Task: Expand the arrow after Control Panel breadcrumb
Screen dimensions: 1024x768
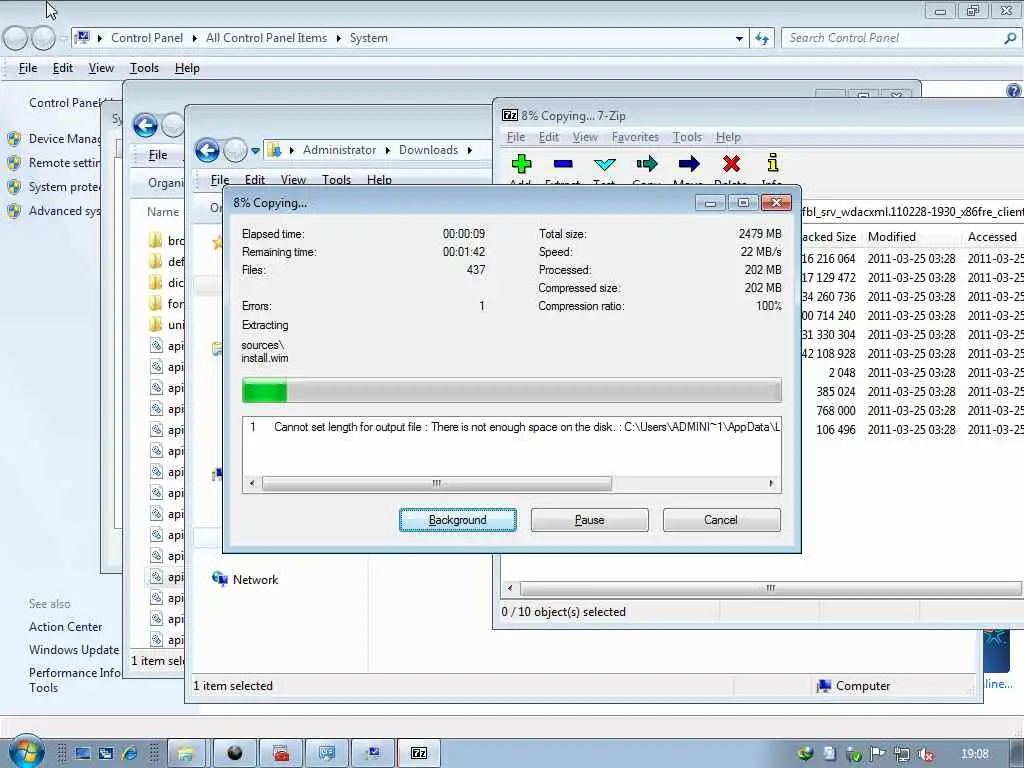Action: 195,39
